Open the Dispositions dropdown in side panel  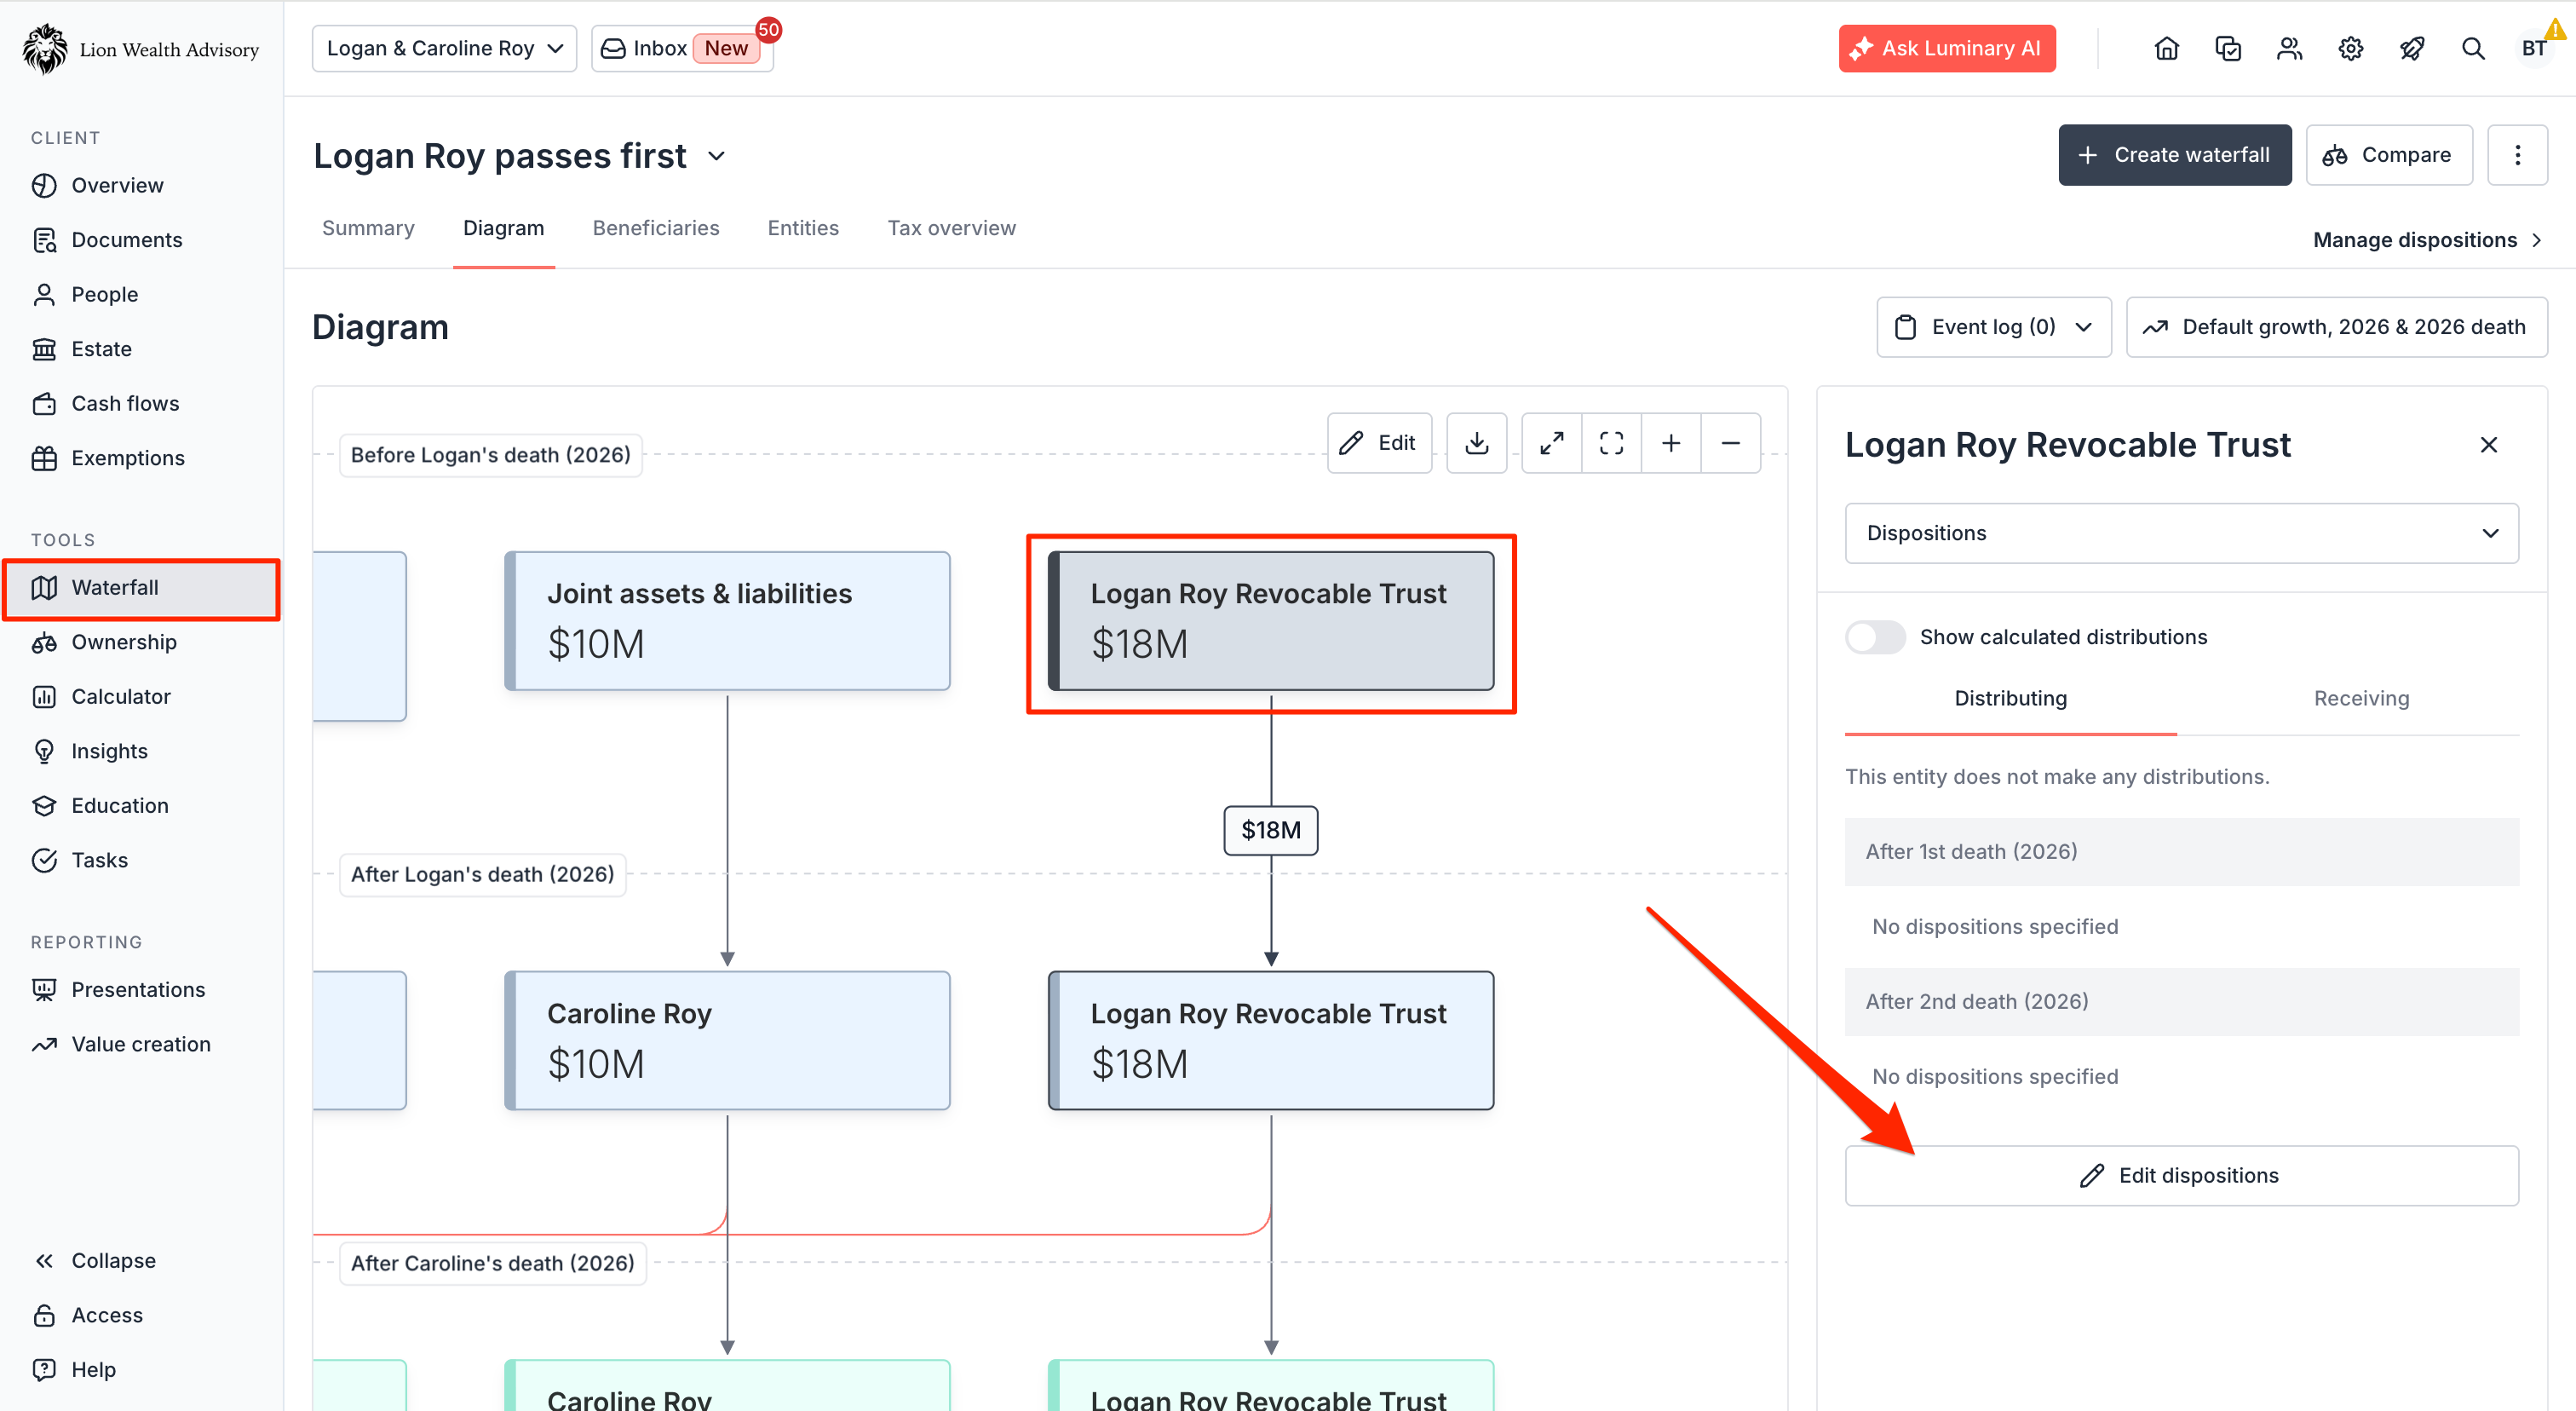(x=2181, y=533)
